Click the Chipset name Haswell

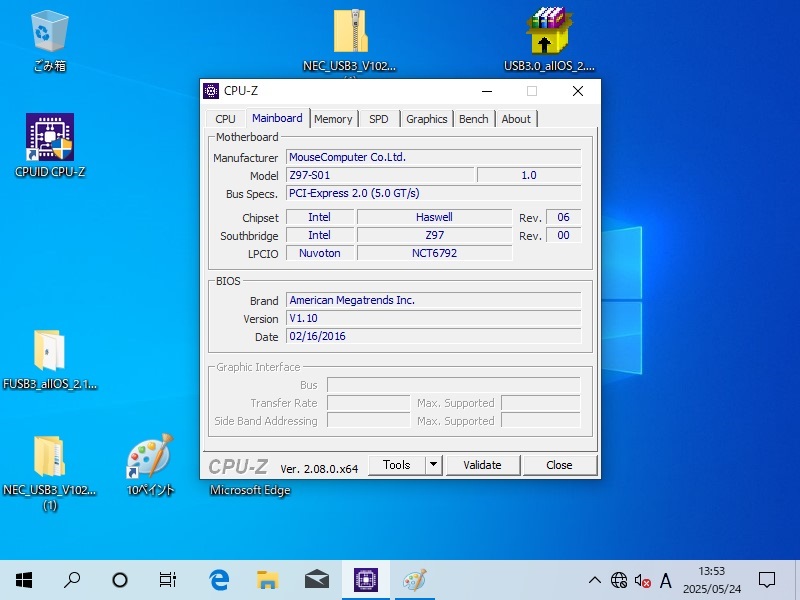click(434, 217)
